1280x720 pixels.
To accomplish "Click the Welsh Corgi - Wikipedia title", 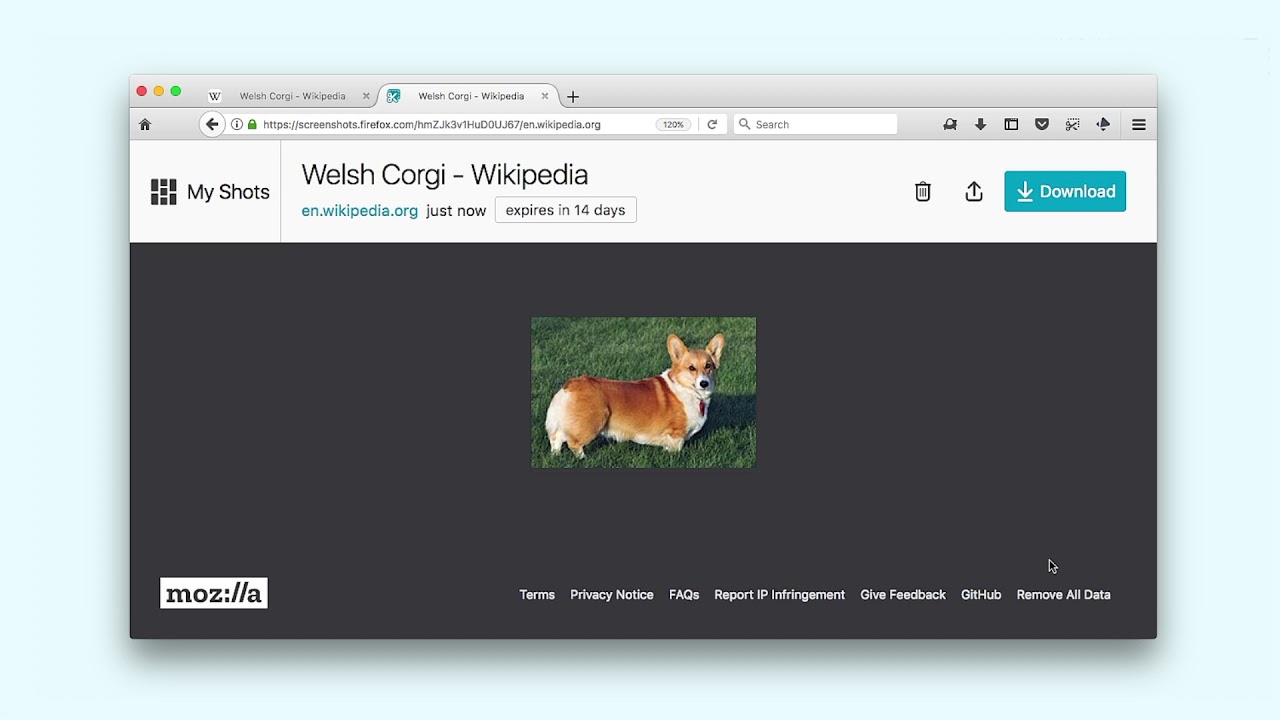I will click(x=445, y=174).
